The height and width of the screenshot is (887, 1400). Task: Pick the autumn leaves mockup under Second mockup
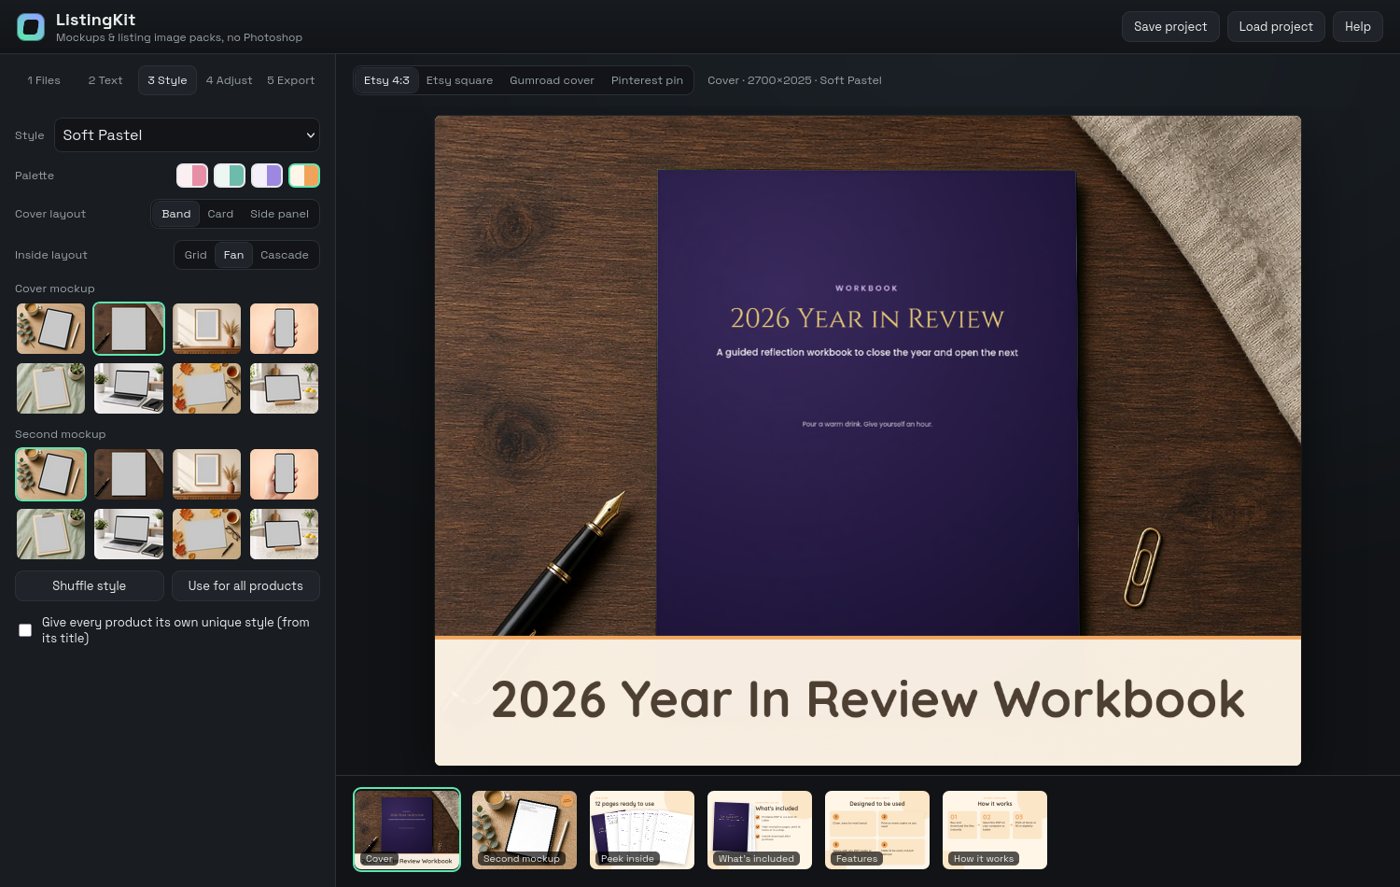(207, 534)
